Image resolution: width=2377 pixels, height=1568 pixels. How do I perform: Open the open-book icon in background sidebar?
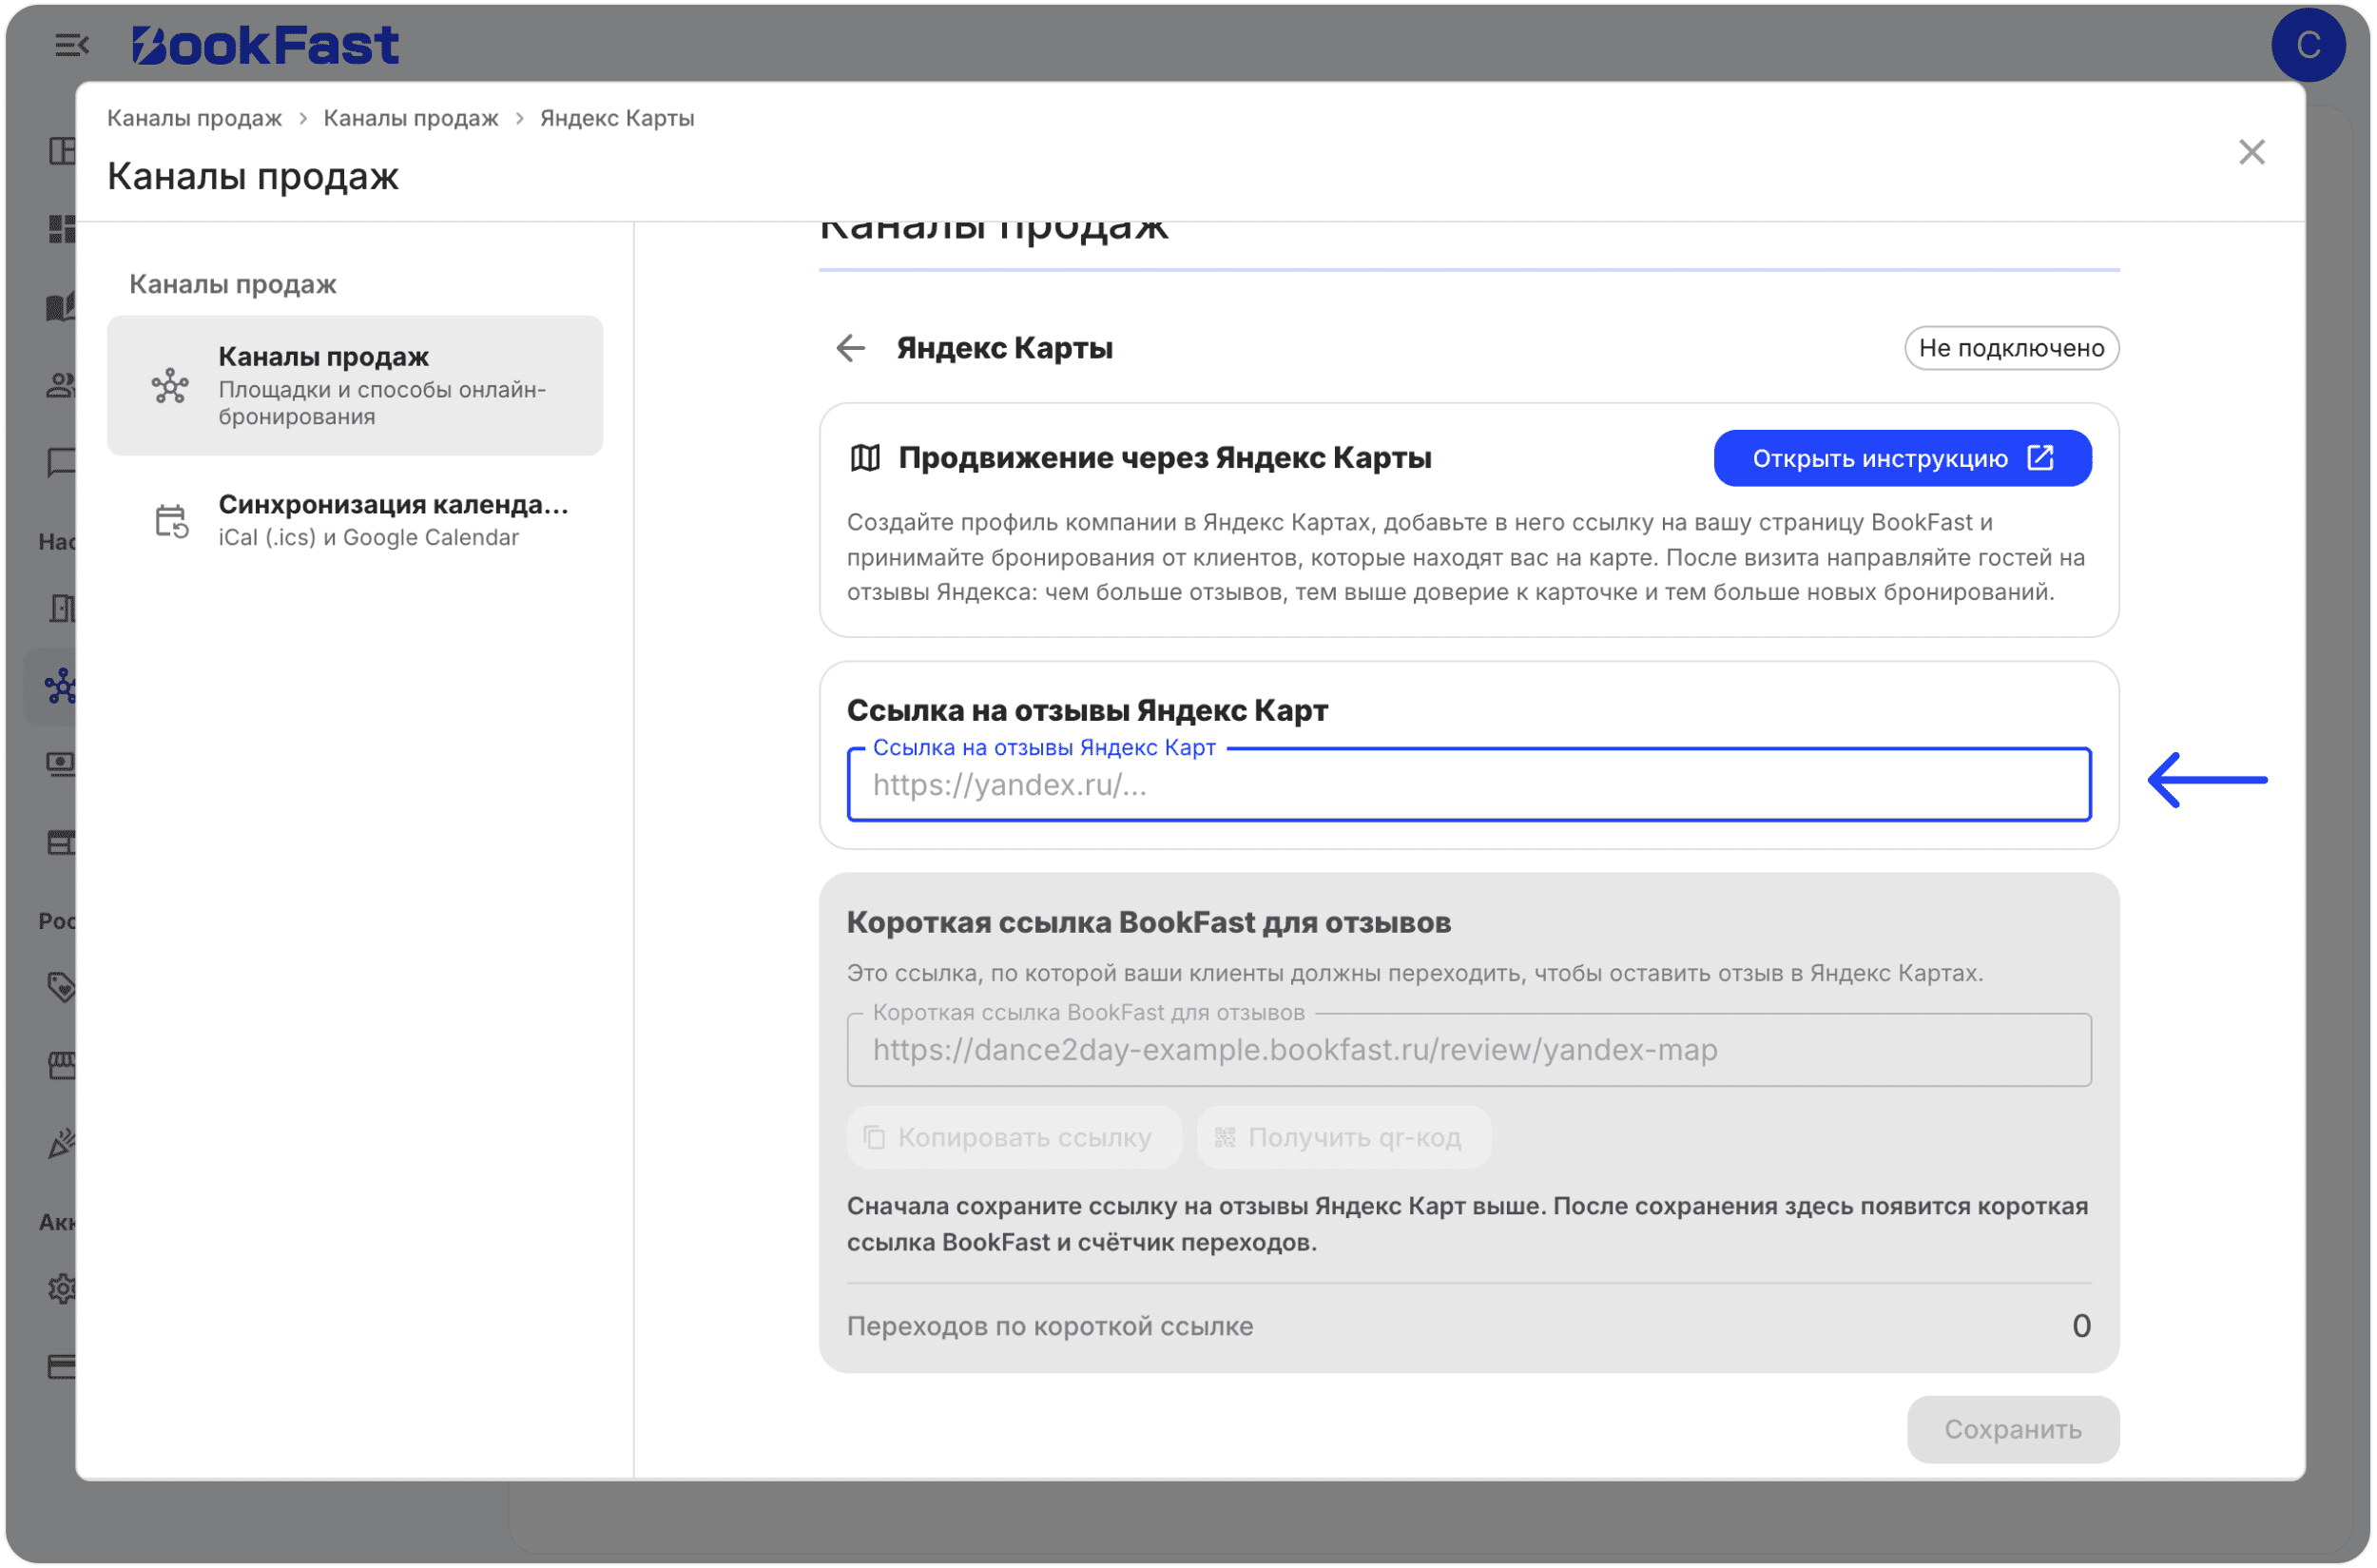(x=61, y=306)
